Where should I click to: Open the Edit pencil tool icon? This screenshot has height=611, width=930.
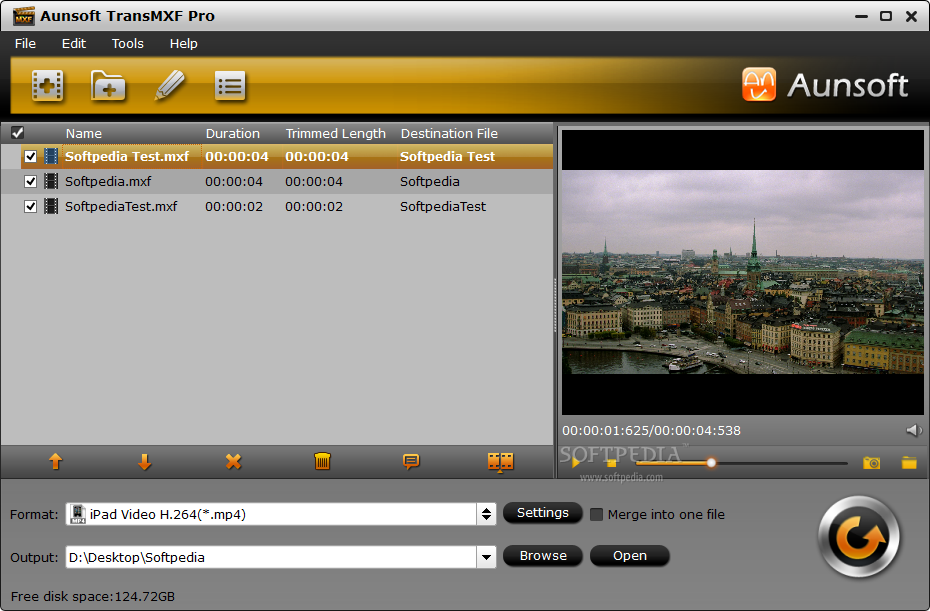point(170,85)
